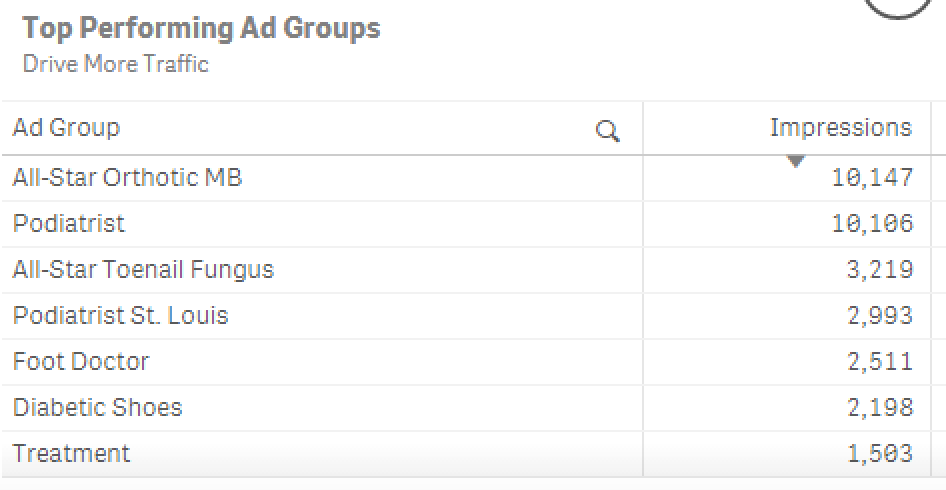Select the Podiatrist ad group
This screenshot has width=946, height=490.
pyautogui.click(x=69, y=223)
